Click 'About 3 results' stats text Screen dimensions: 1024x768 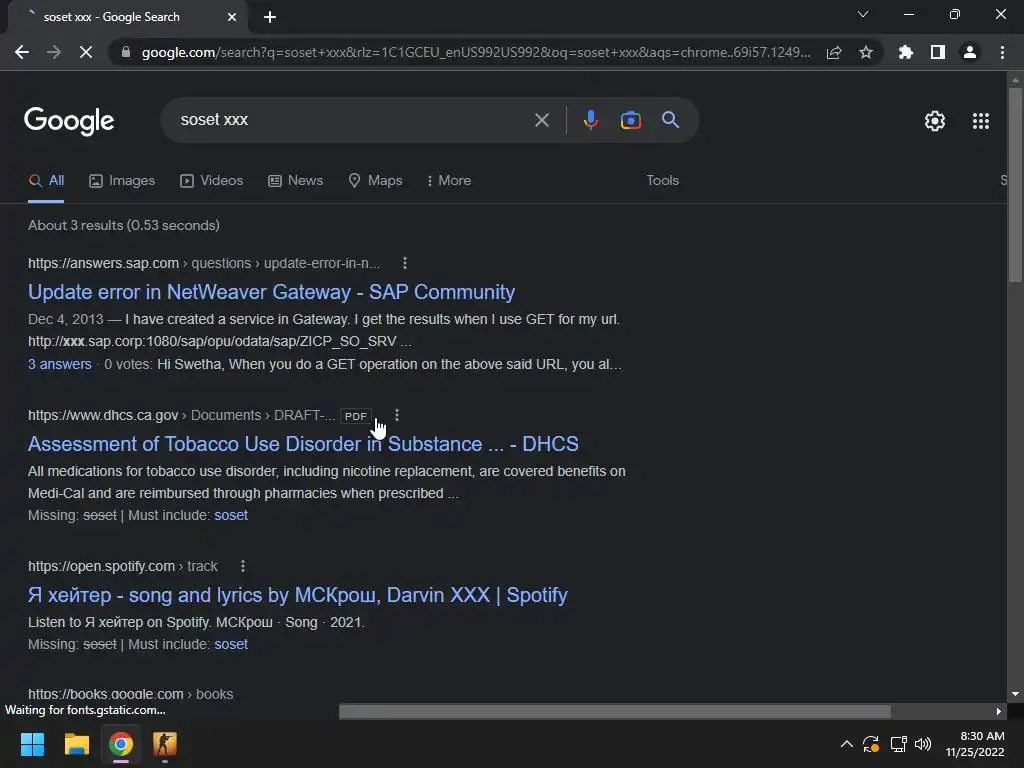click(x=123, y=225)
